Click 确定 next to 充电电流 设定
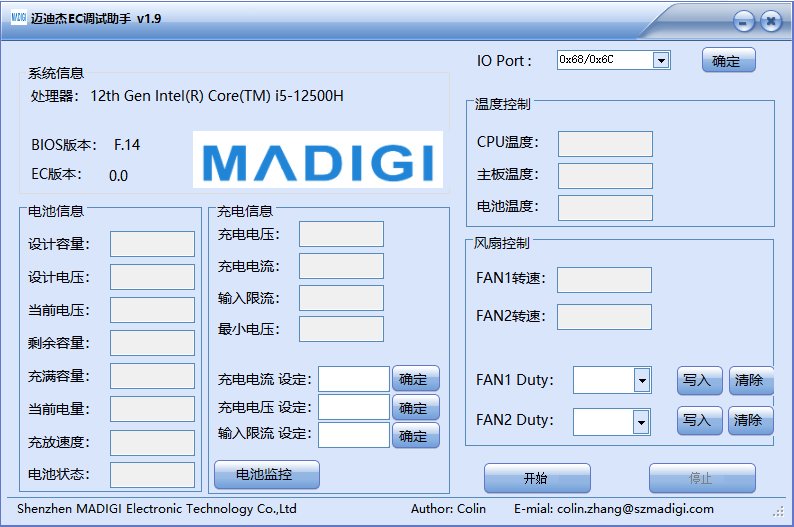The height and width of the screenshot is (527, 794). (x=415, y=380)
